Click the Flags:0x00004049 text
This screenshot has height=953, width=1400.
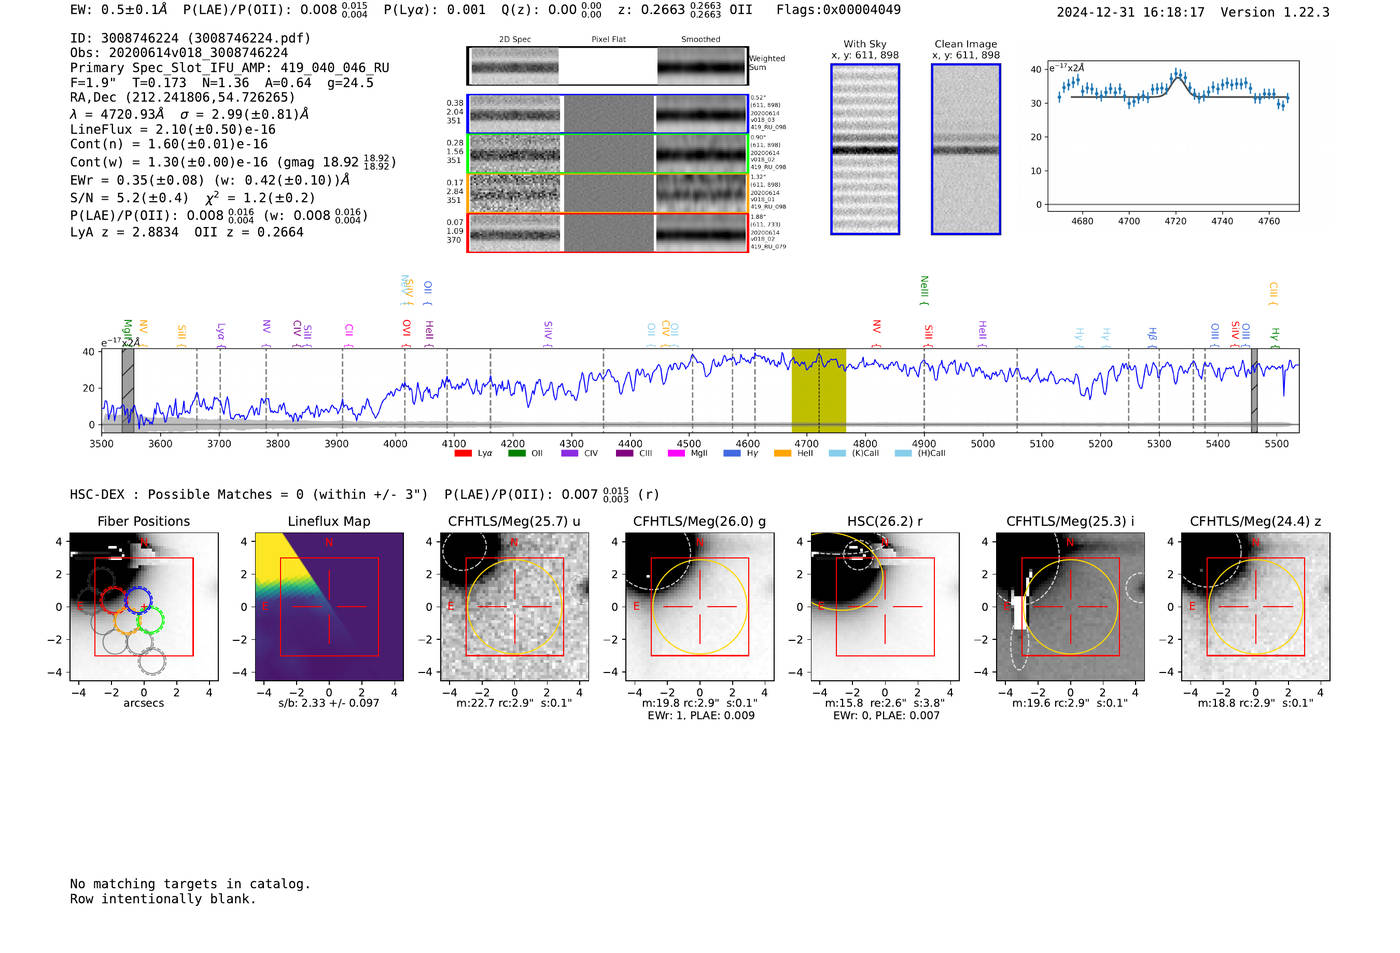[838, 10]
